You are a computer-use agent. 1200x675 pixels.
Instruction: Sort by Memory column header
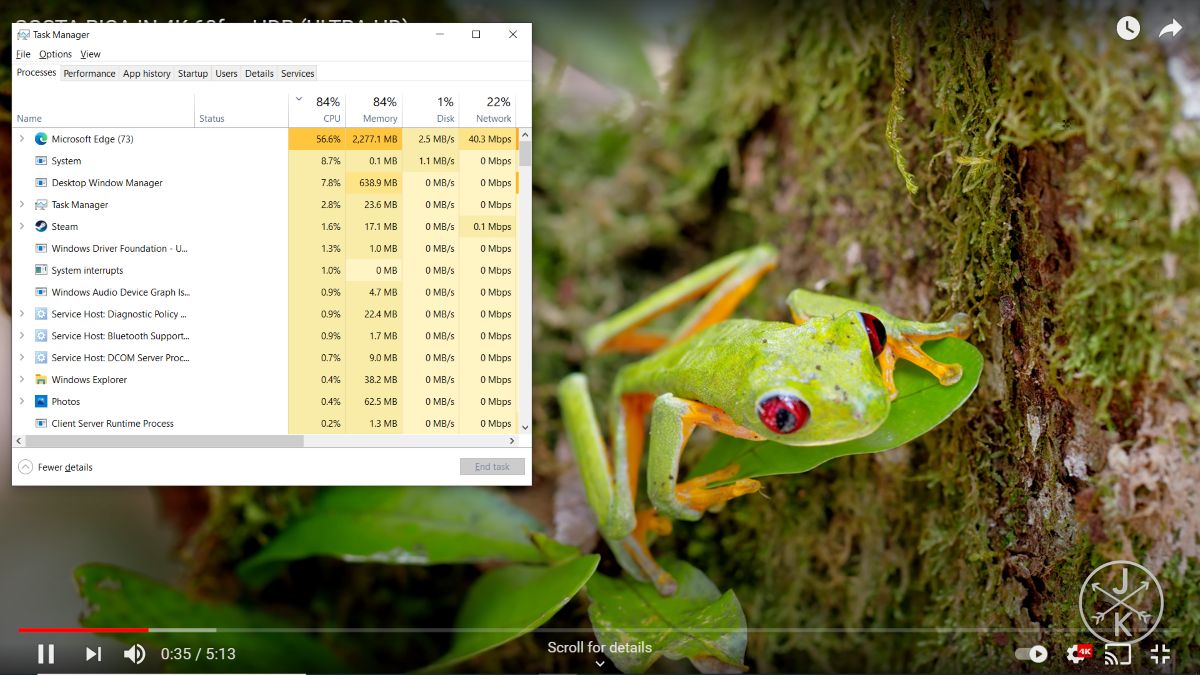coord(374,110)
